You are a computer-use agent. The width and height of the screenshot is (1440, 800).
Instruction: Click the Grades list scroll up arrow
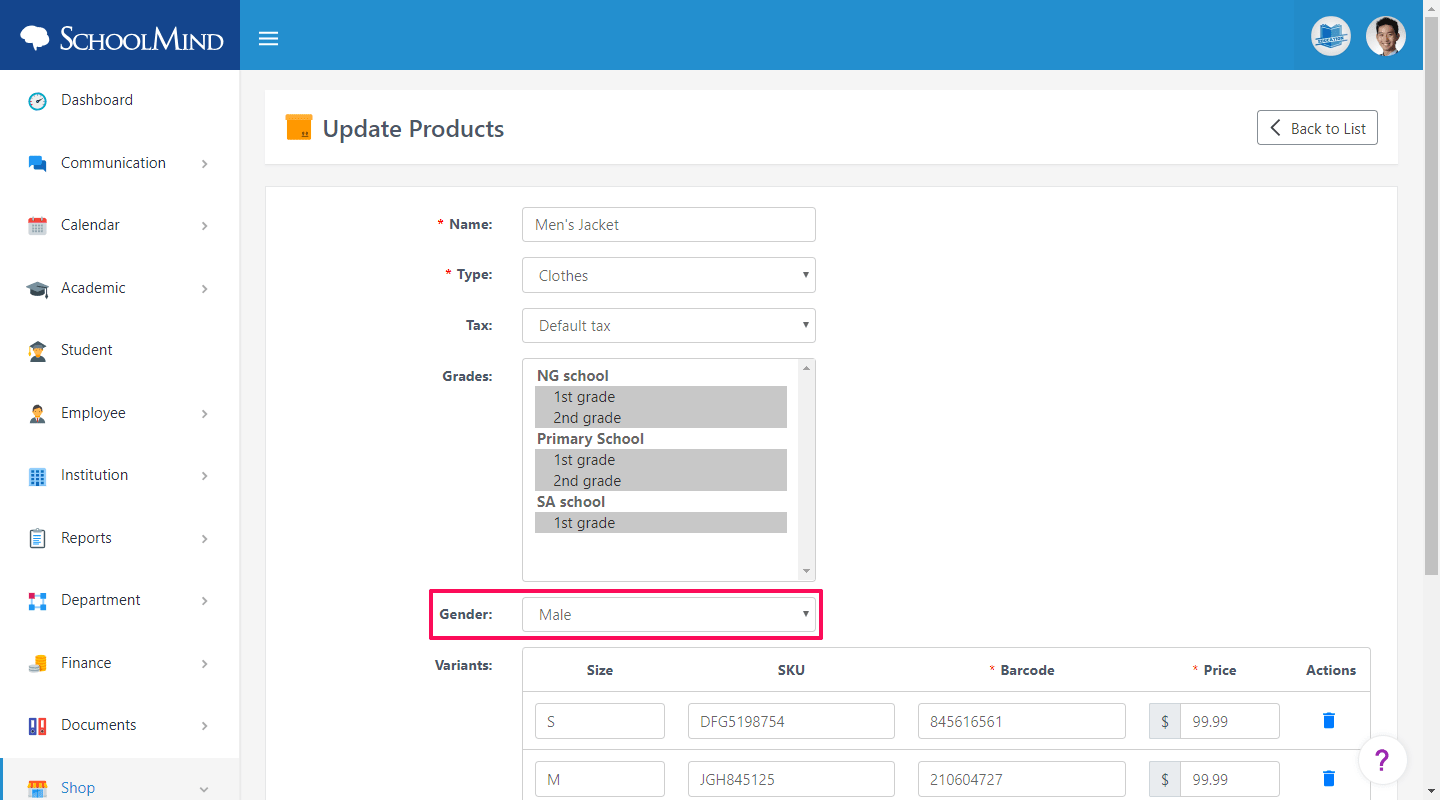(807, 368)
